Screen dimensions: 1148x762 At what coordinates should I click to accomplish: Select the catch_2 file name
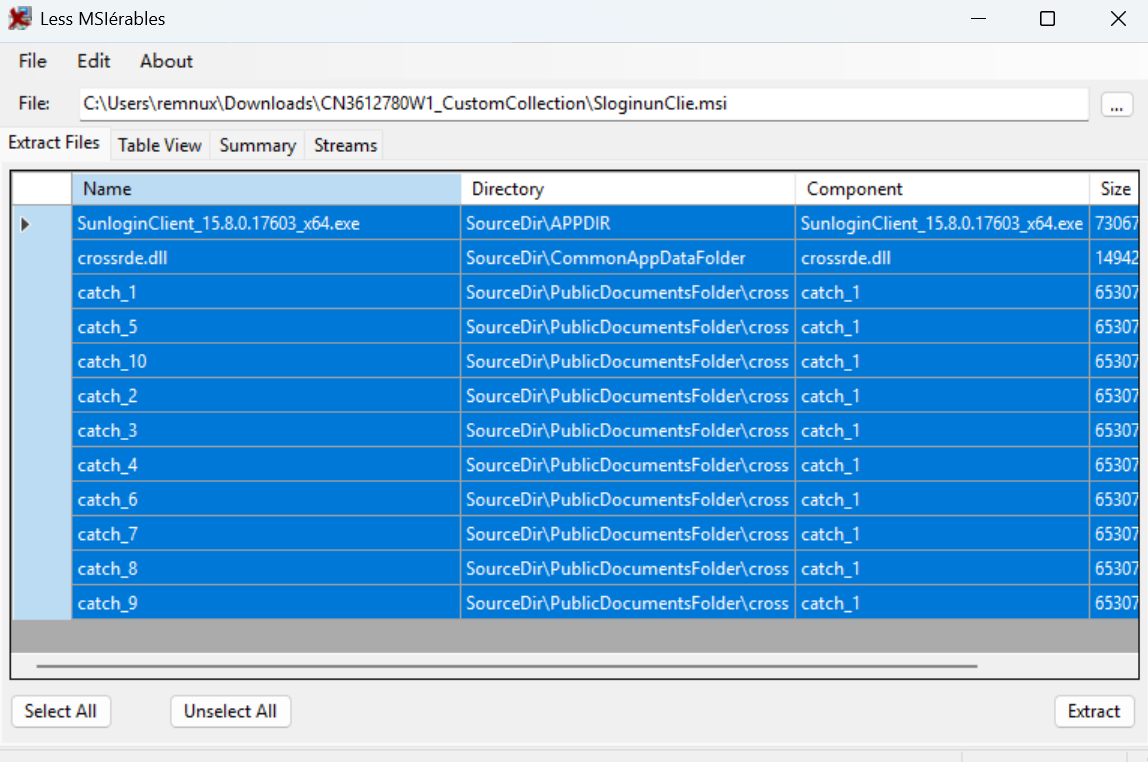(266, 395)
